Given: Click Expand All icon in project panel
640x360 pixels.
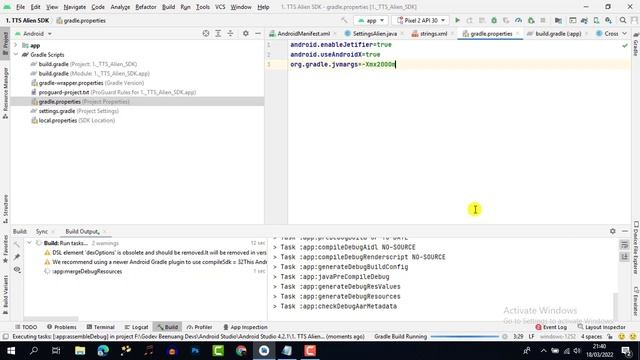Looking at the screenshot, I should [218, 33].
